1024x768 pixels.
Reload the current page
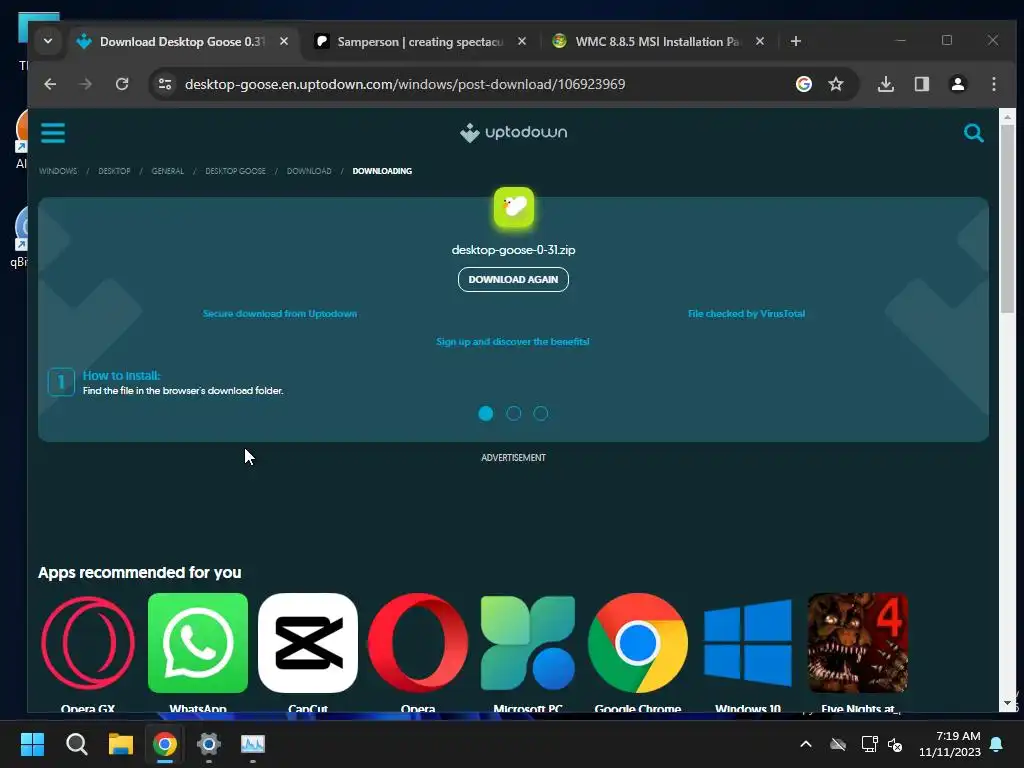(122, 84)
